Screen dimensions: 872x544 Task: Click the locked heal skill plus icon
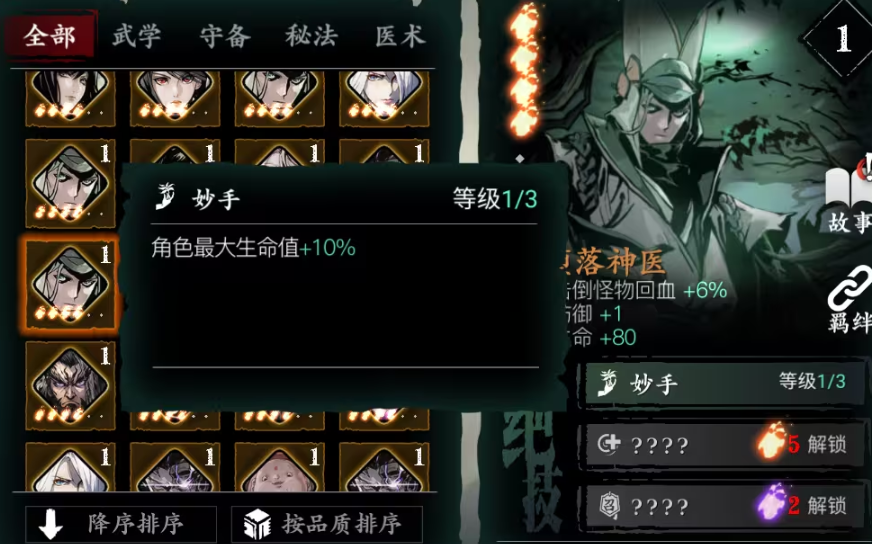[608, 443]
